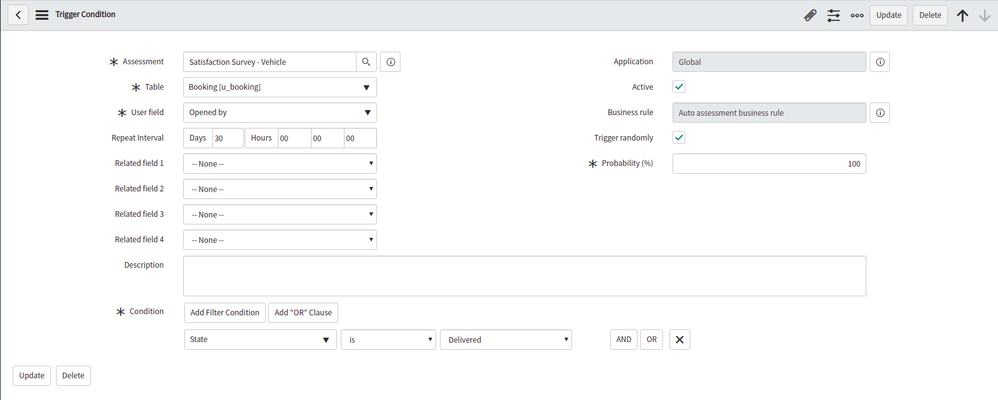Show the Application info icon
Image resolution: width=998 pixels, height=400 pixels.
click(880, 62)
